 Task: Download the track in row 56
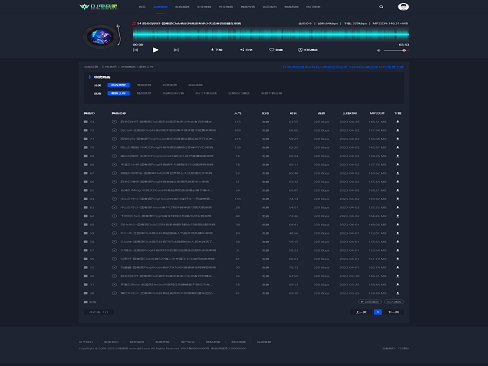click(x=397, y=259)
